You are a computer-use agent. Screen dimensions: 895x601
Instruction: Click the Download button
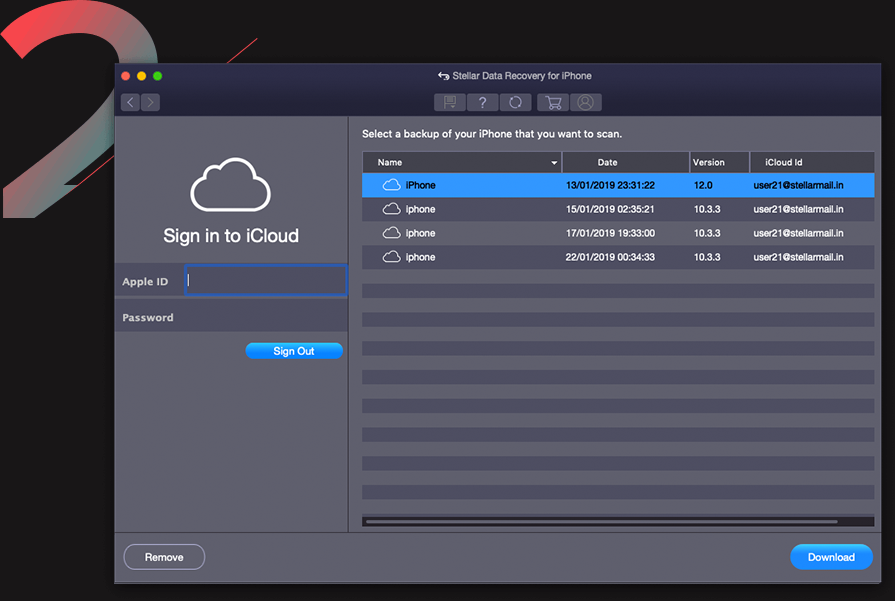(x=831, y=557)
